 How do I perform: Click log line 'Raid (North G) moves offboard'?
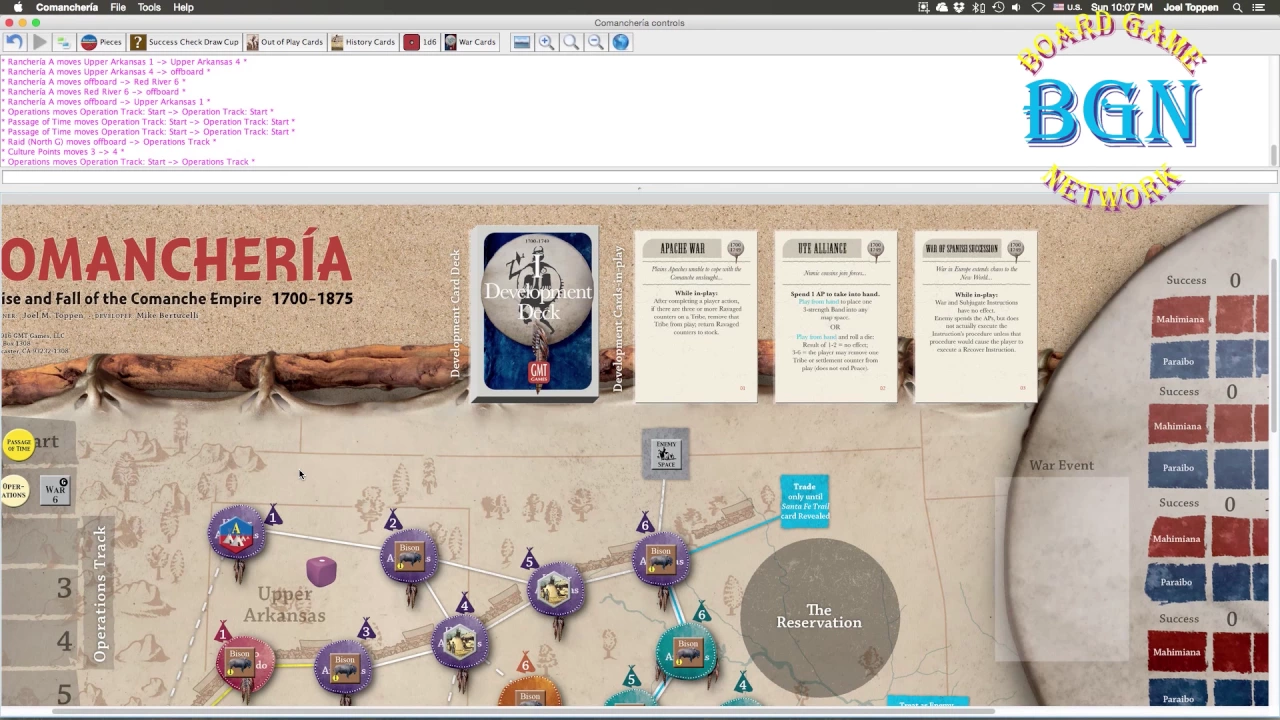(109, 142)
